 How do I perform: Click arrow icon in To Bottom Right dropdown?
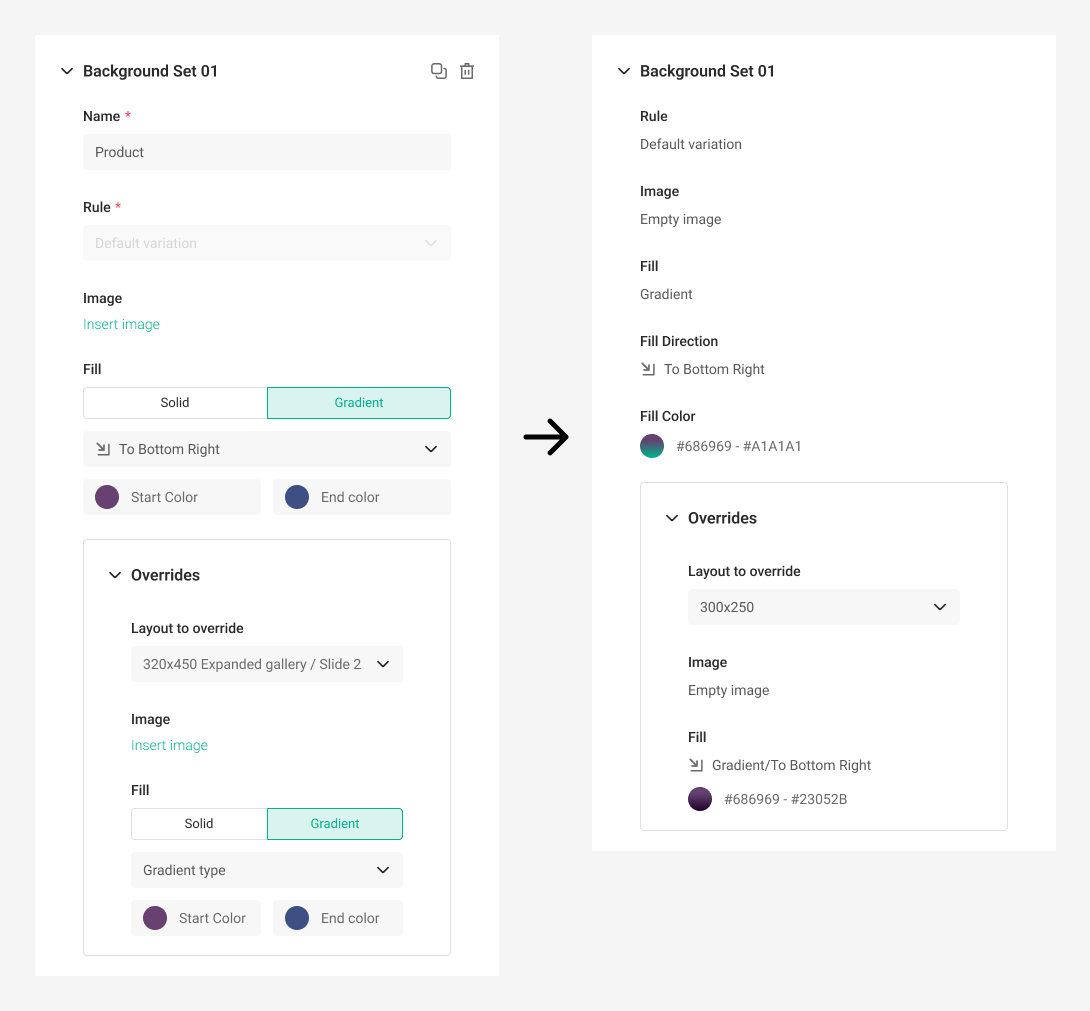(x=103, y=449)
